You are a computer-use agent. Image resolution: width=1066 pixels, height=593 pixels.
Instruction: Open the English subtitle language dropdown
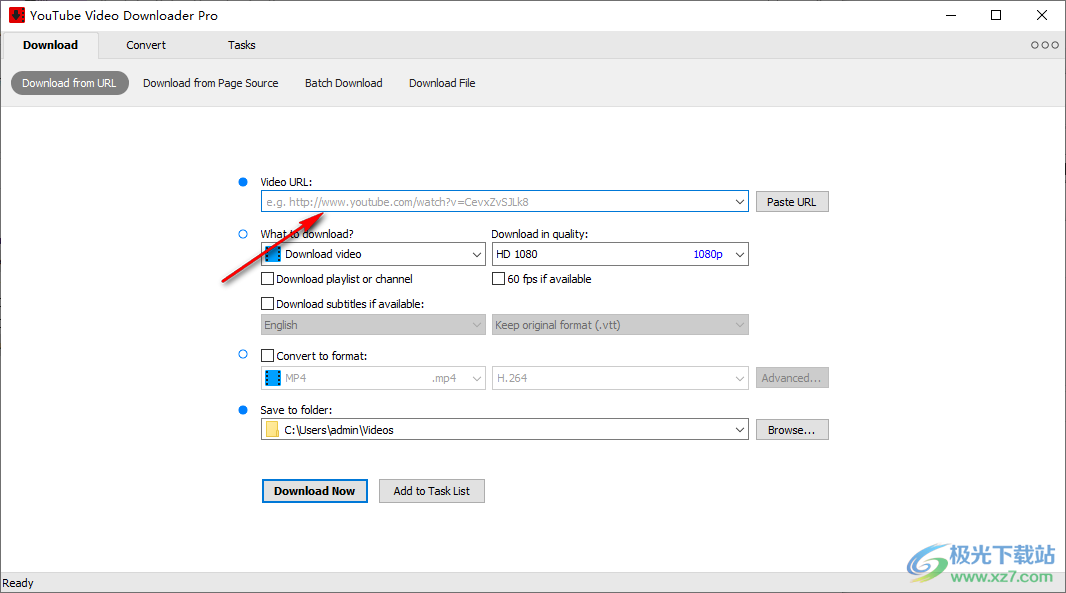(x=373, y=325)
